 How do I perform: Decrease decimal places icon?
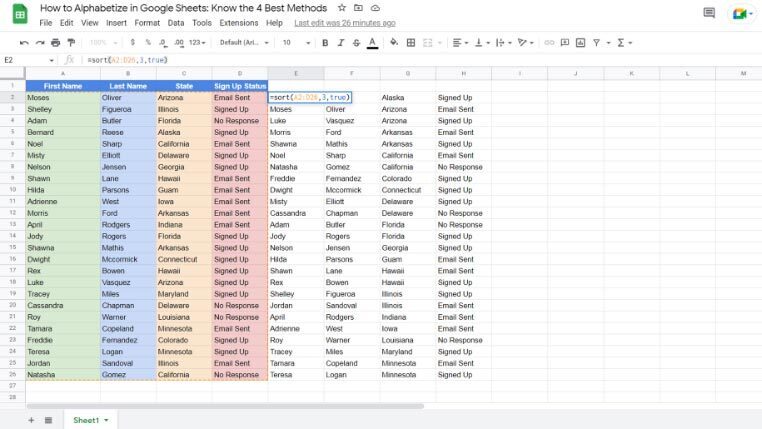tap(163, 43)
